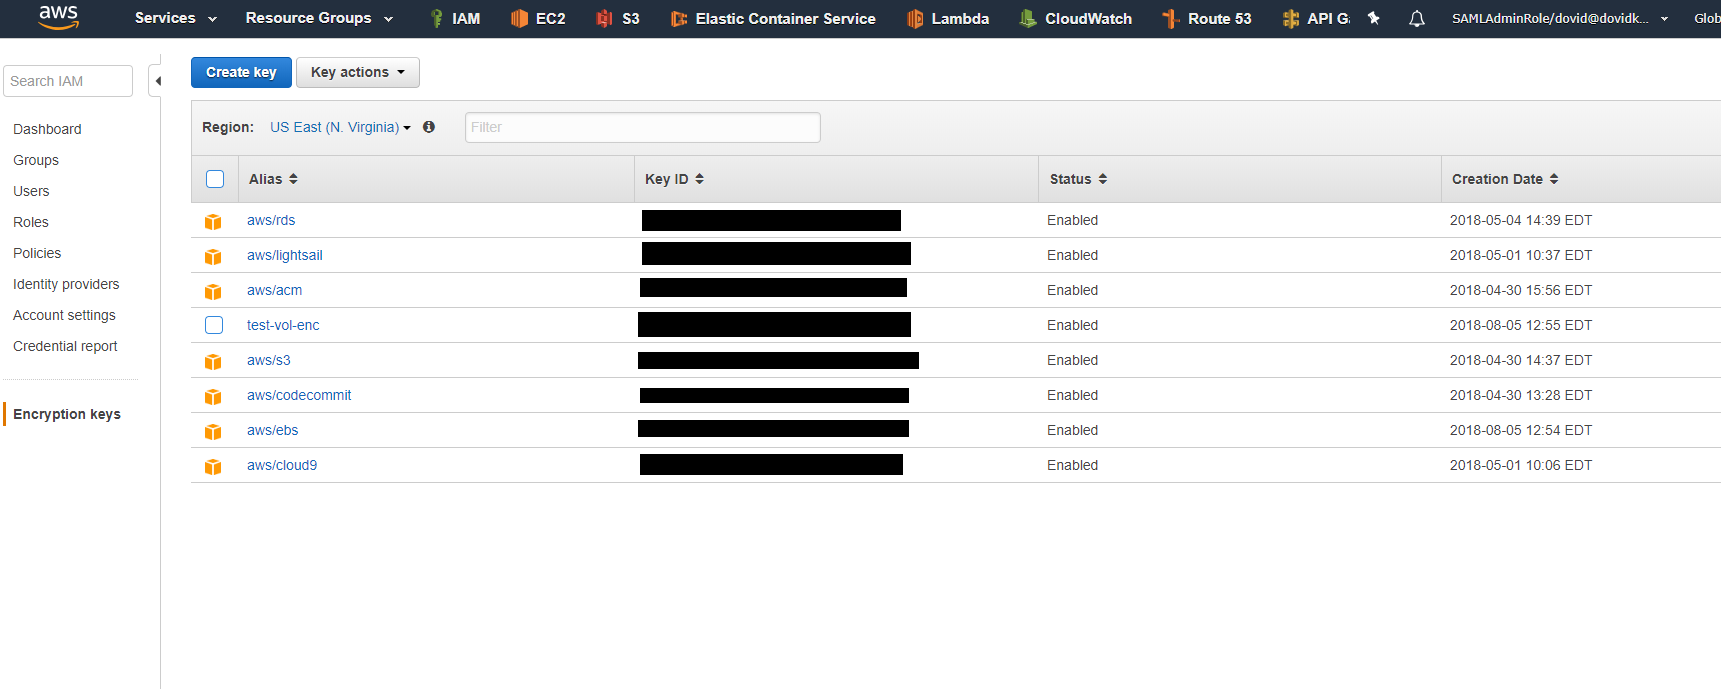
Task: Click the key icon for aws/cloud9
Action: coord(213,466)
